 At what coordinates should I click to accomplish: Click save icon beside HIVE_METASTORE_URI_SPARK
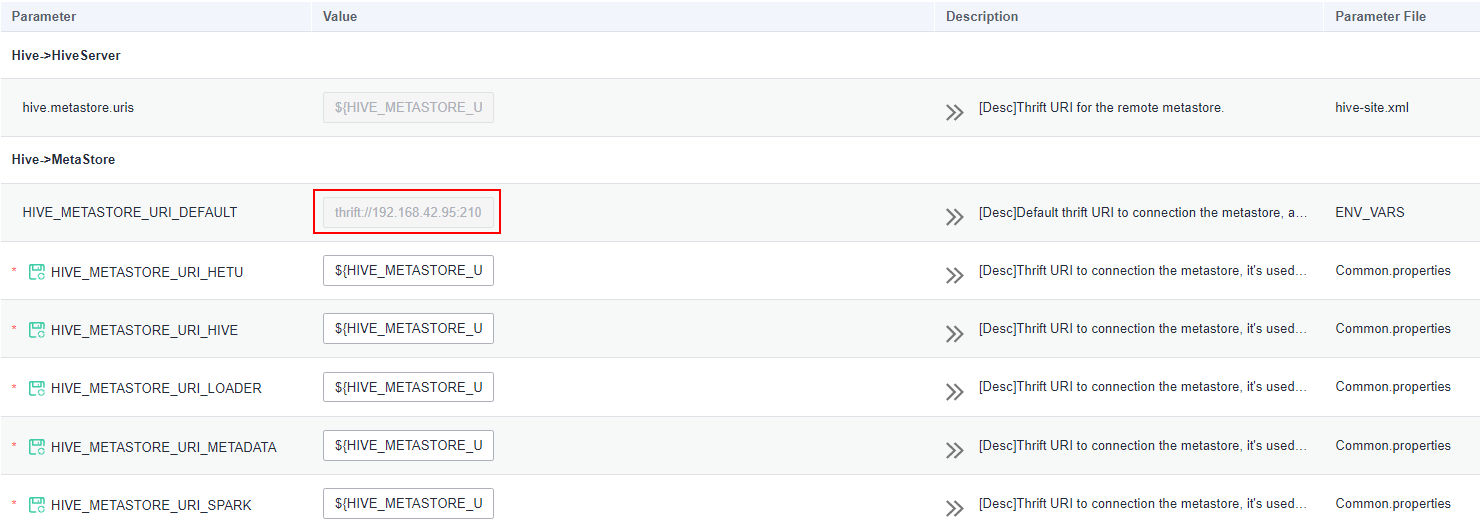37,505
